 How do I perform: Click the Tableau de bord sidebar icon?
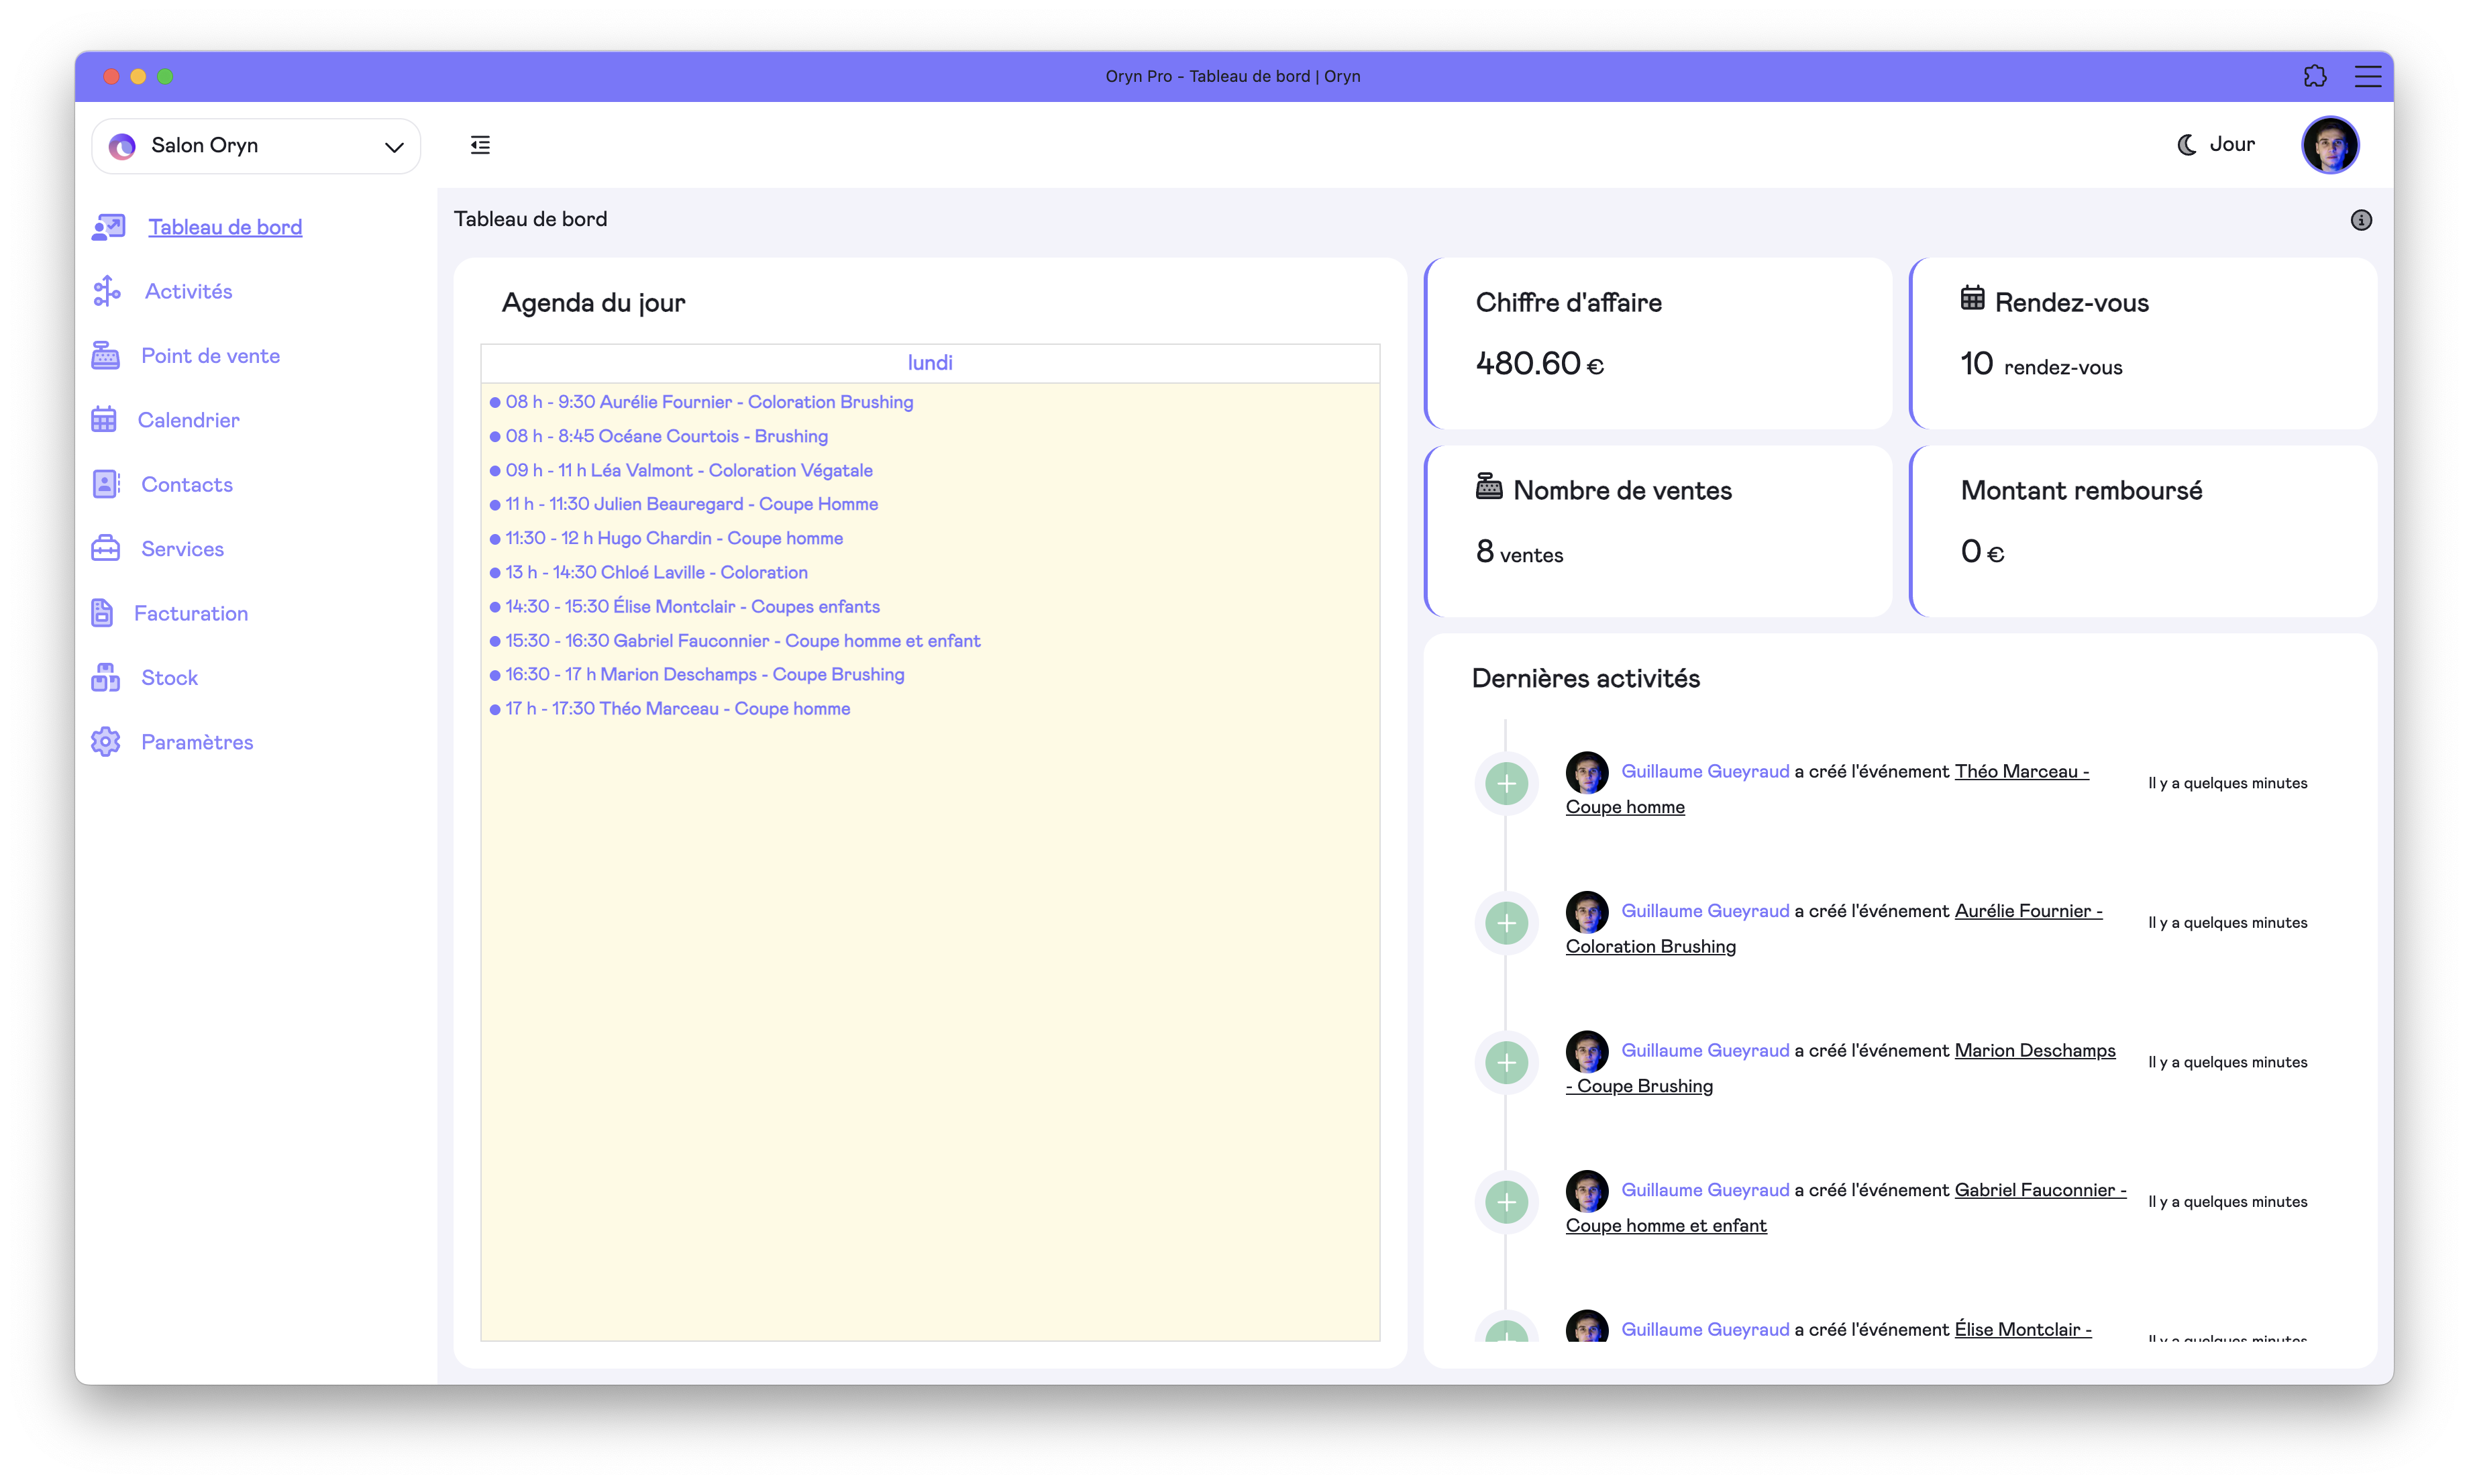[108, 227]
